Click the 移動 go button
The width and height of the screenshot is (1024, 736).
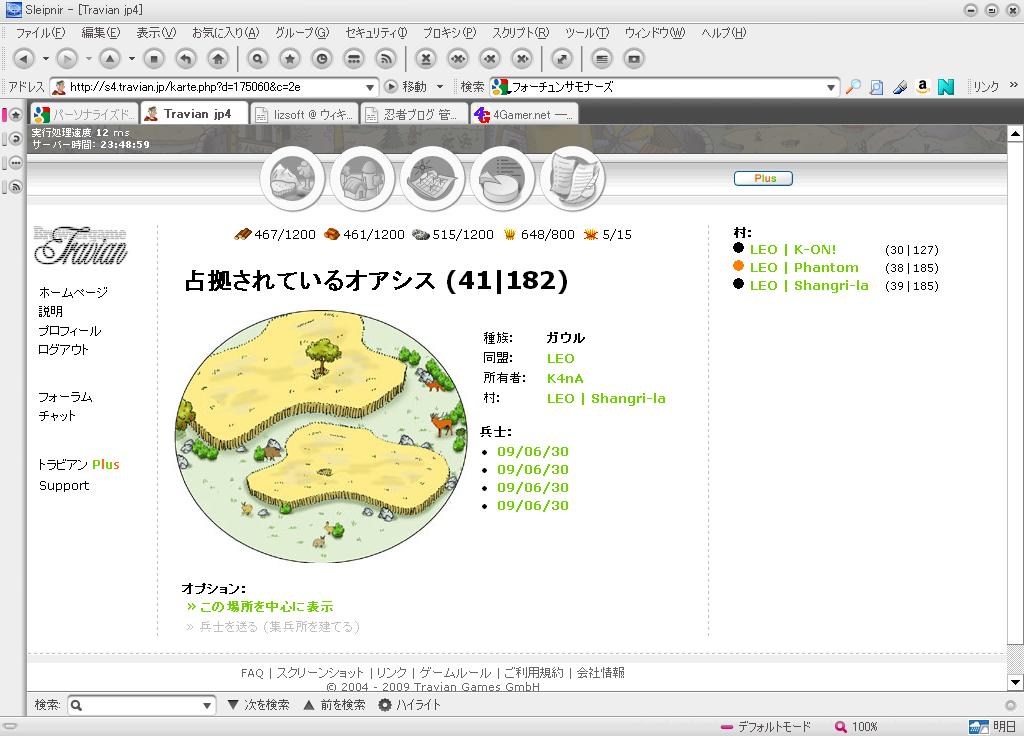[406, 87]
